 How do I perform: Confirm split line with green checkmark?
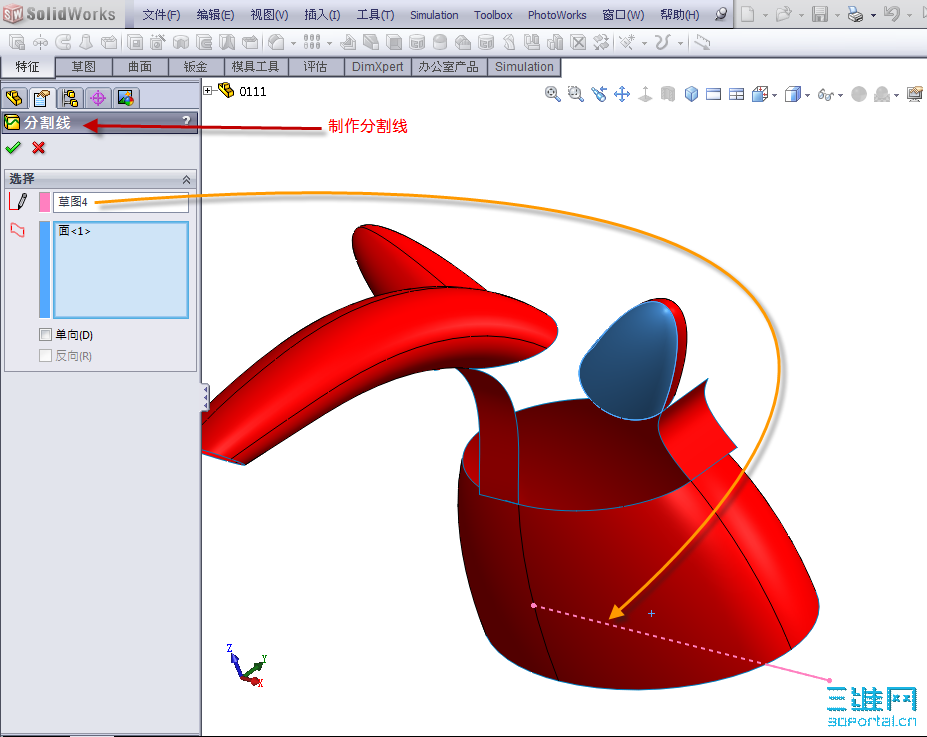coord(13,148)
